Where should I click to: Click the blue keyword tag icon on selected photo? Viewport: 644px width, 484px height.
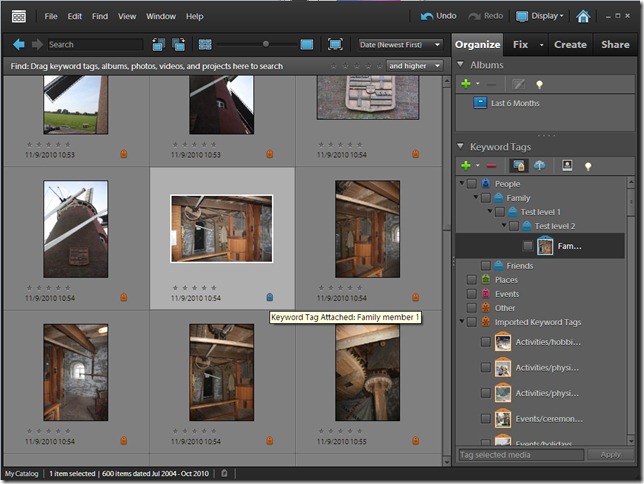pos(269,297)
